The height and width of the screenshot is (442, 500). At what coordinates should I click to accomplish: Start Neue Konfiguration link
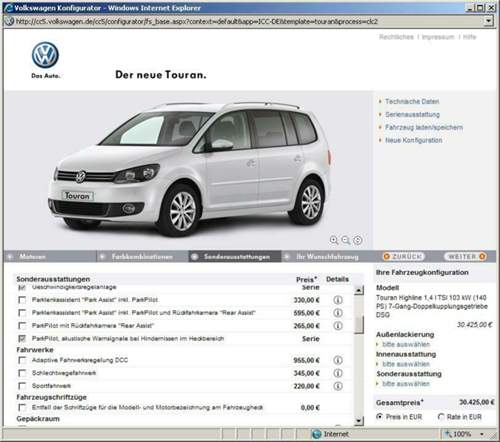[414, 140]
